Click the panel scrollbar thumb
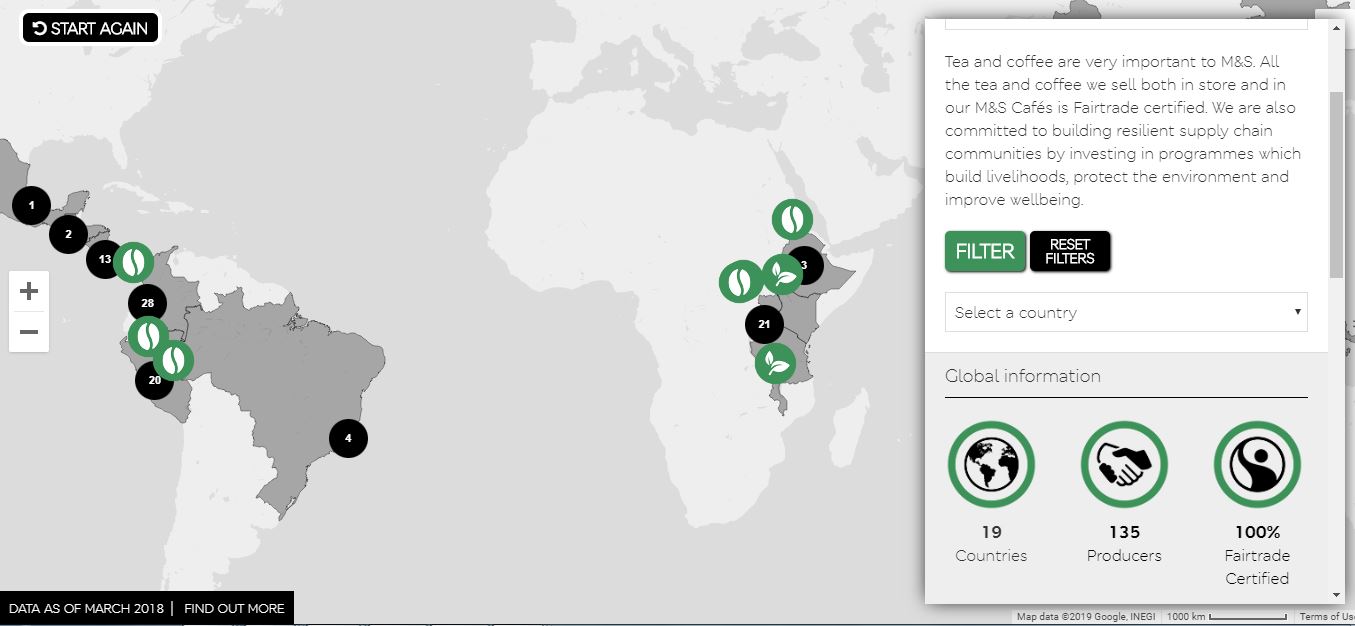 (1336, 185)
